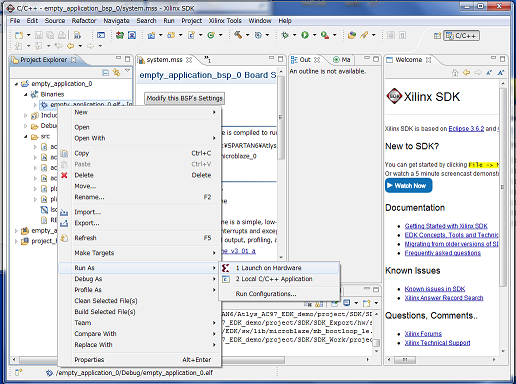The image size is (516, 384).
Task: Click the green Run toolbar icon
Action: [x=305, y=35]
